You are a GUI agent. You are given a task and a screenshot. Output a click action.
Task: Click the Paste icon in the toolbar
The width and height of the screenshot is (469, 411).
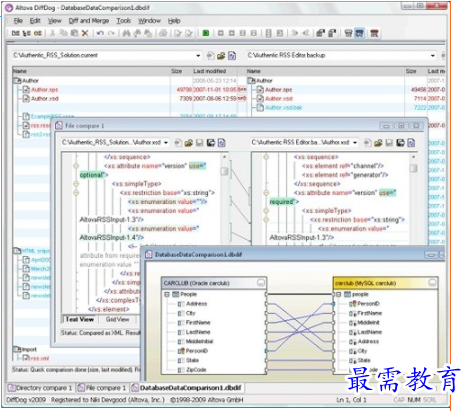pos(74,33)
